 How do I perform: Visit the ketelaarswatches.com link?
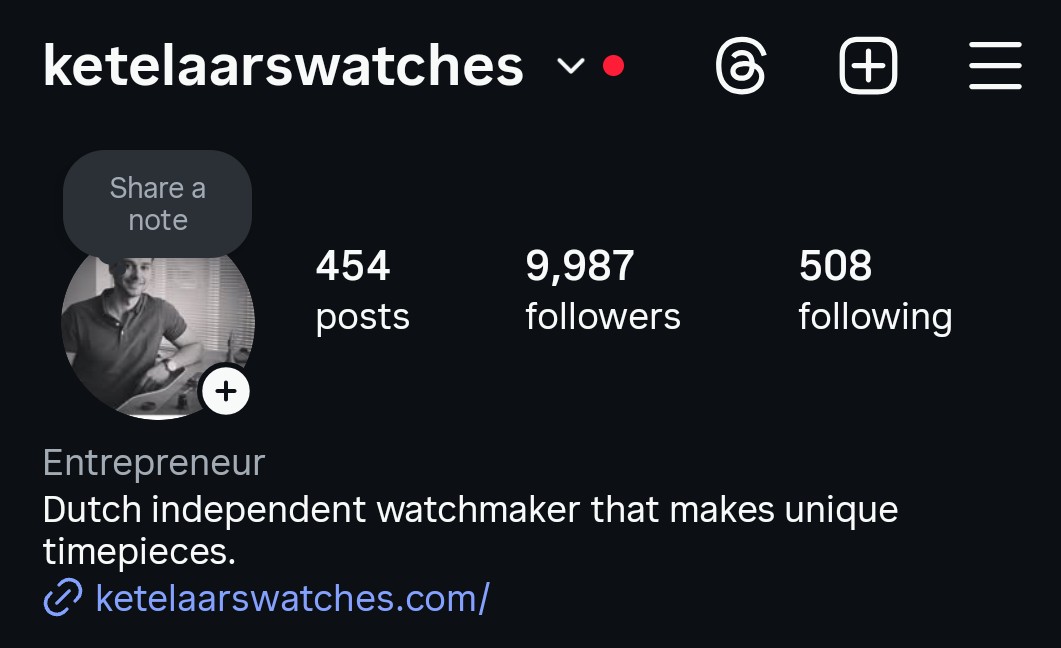292,598
